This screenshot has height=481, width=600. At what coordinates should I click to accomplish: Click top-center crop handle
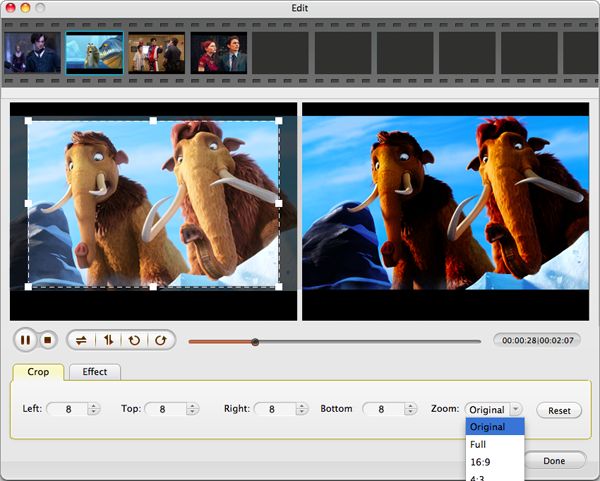[x=153, y=121]
